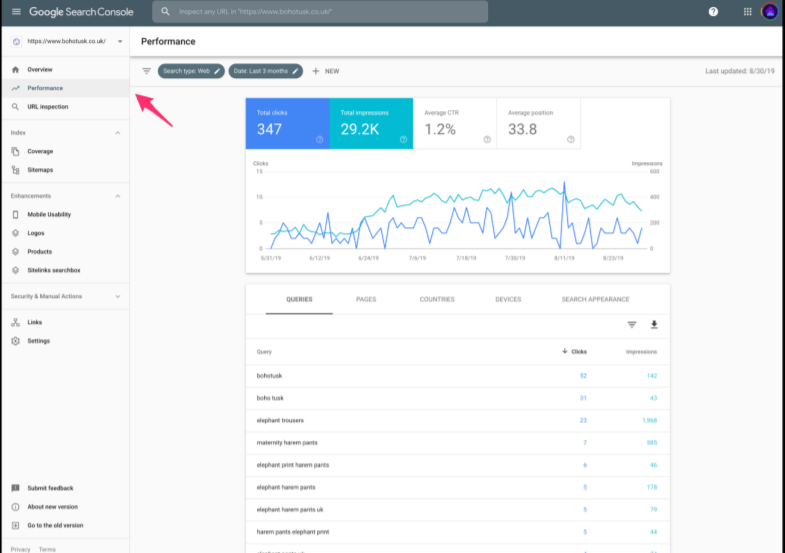
Task: Add a NEW filter
Action: [326, 71]
